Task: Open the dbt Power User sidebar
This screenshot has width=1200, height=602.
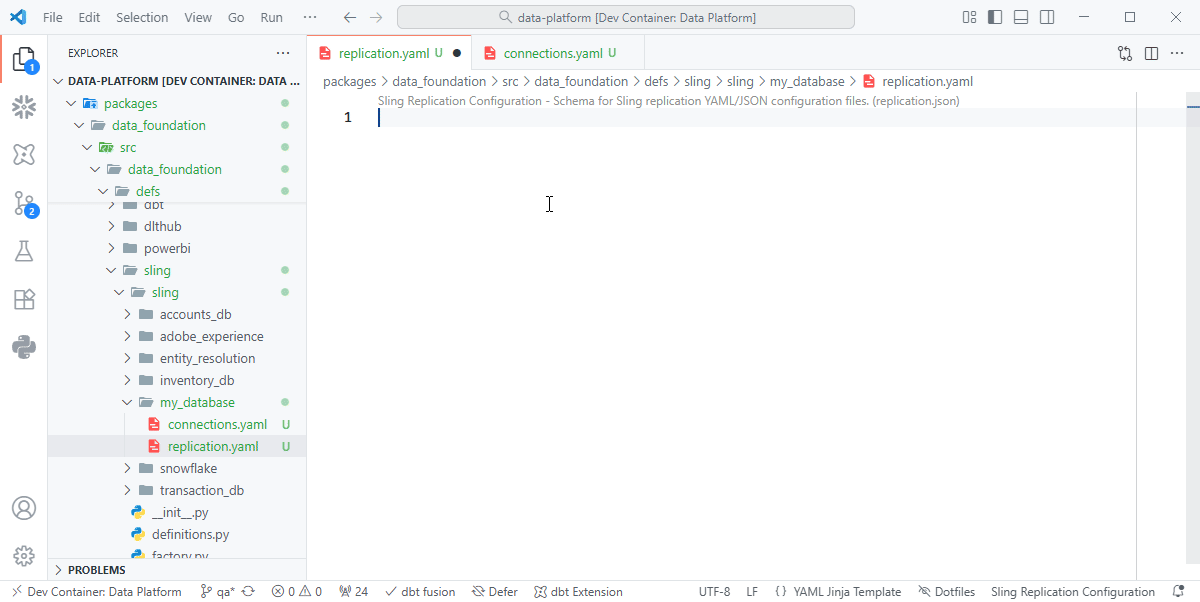Action: coord(26,154)
